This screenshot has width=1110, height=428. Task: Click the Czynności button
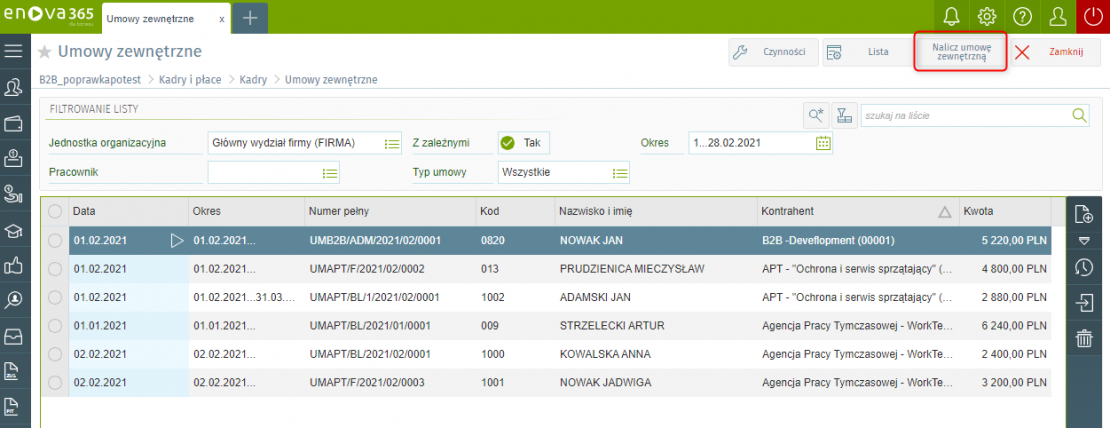pos(773,52)
